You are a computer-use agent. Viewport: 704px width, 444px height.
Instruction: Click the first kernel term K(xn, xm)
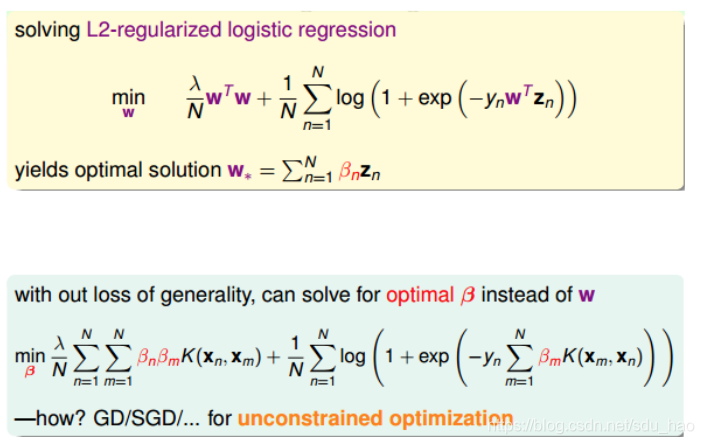pyautogui.click(x=222, y=357)
